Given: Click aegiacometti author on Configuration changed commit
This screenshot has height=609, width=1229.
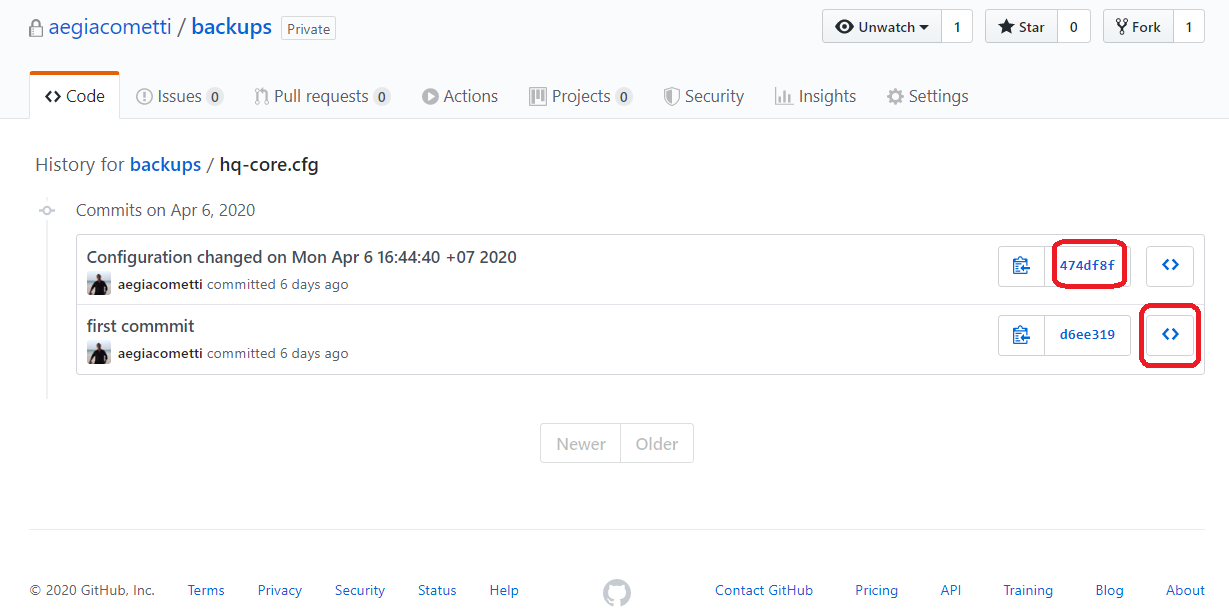Looking at the screenshot, I should coord(160,284).
